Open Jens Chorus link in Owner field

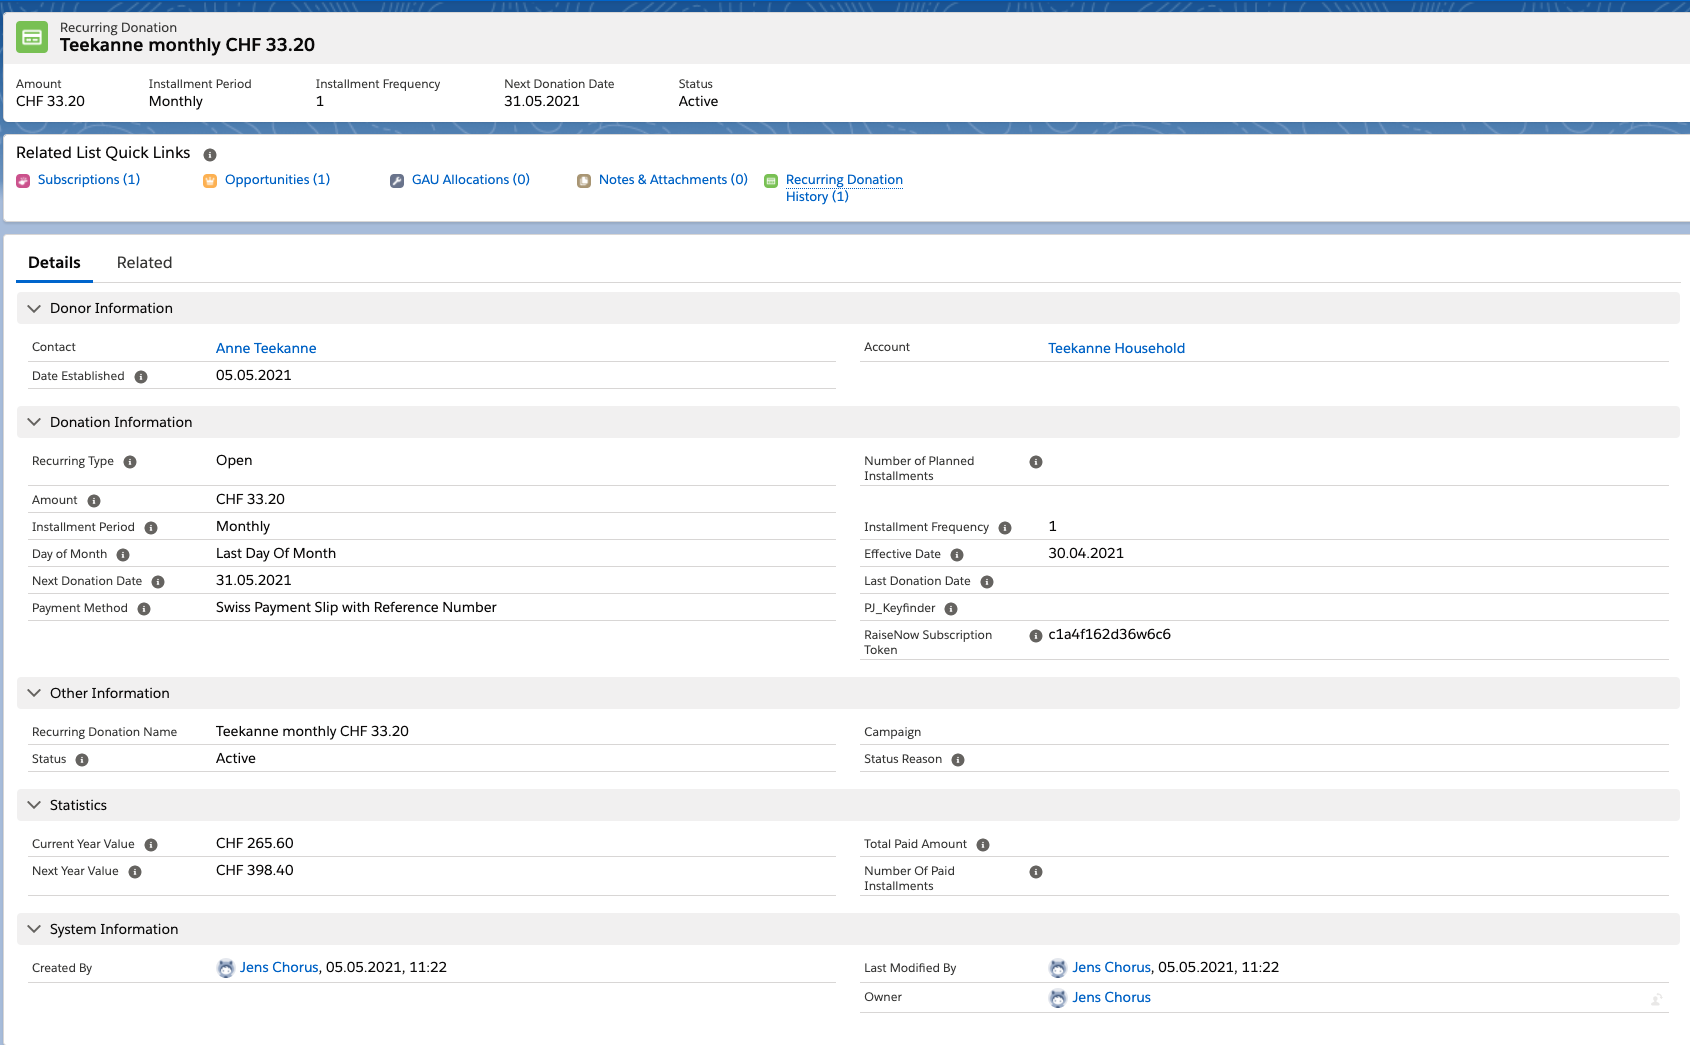1112,998
